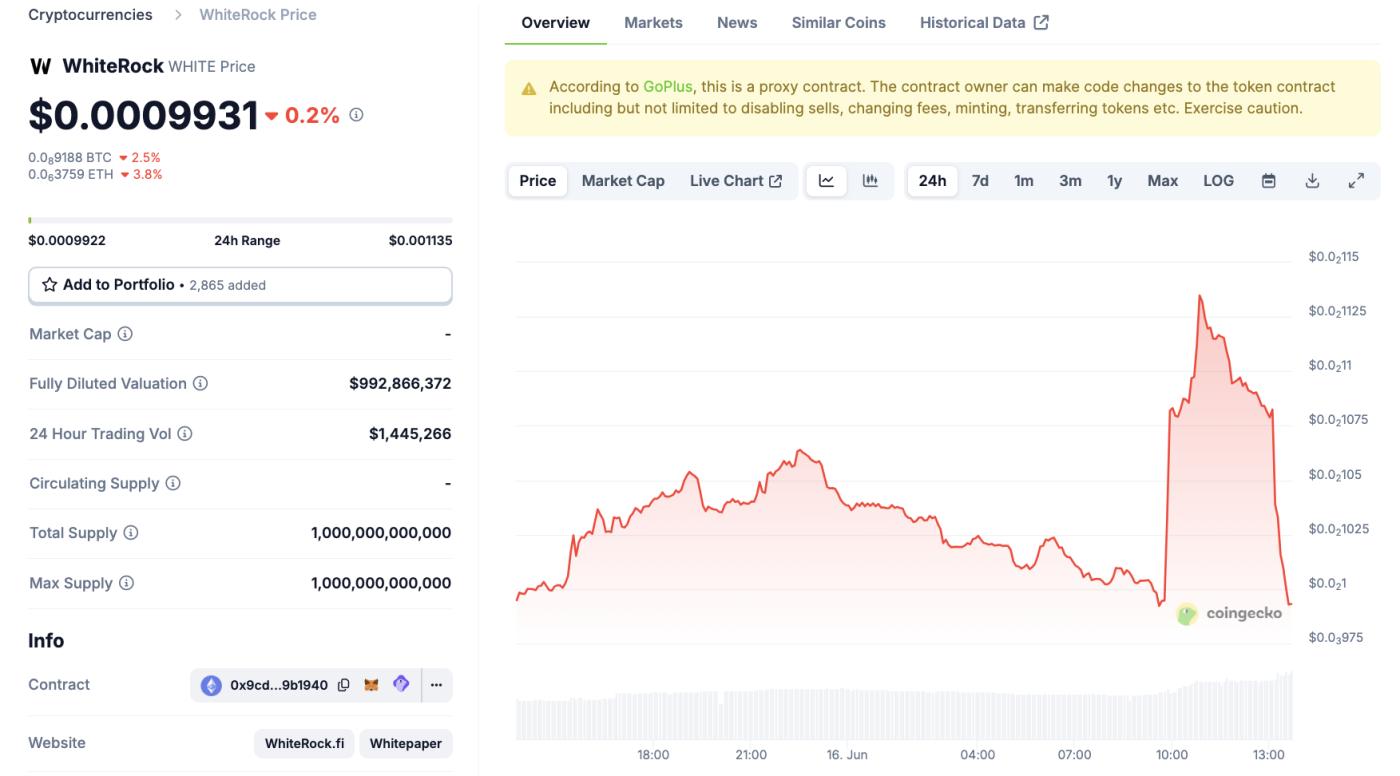The height and width of the screenshot is (776, 1400).
Task: Switch chart to Market Cap view
Action: pos(622,180)
